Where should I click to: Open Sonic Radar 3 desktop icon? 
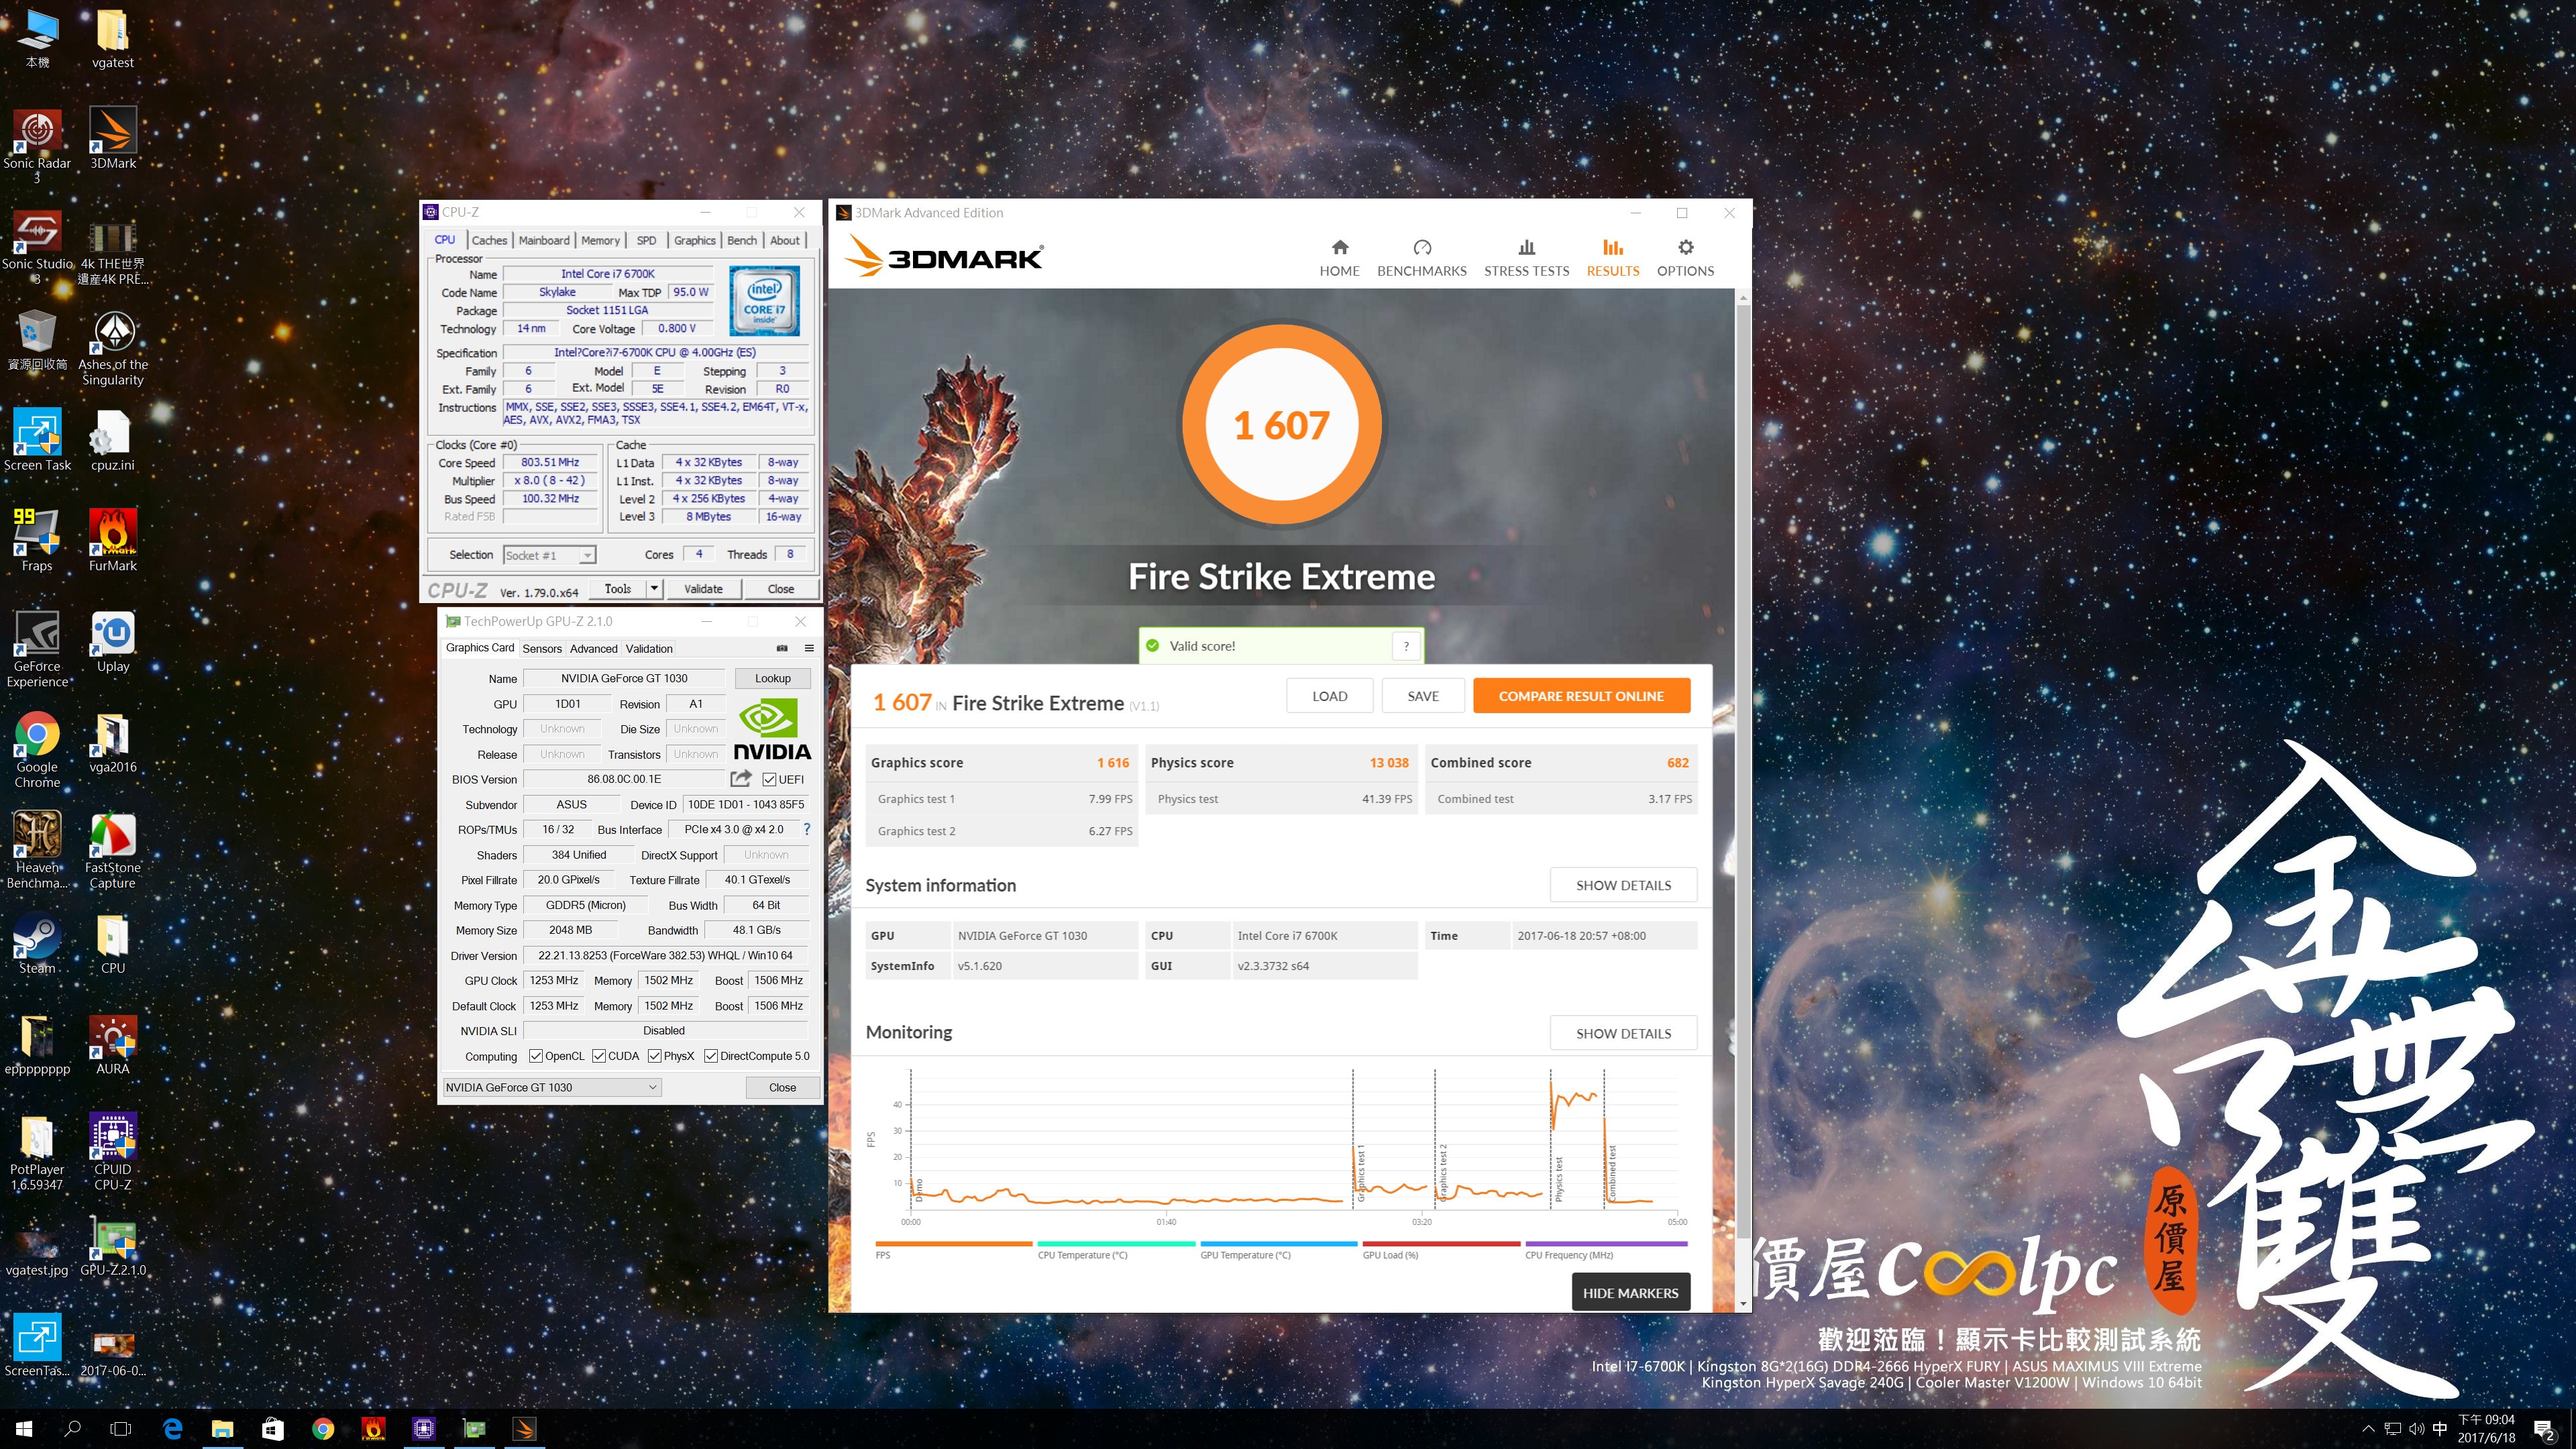tap(37, 146)
